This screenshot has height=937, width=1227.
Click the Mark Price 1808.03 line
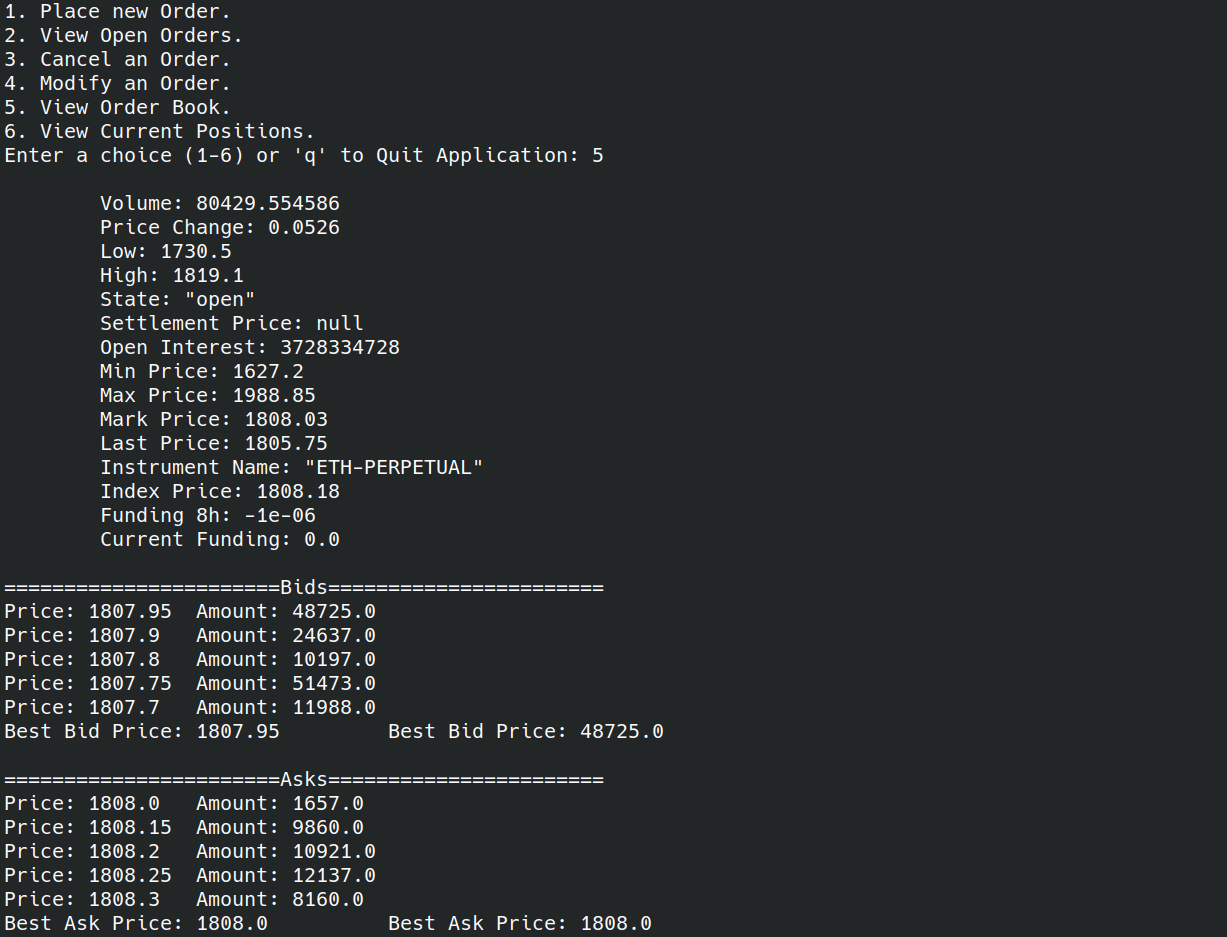click(x=214, y=420)
